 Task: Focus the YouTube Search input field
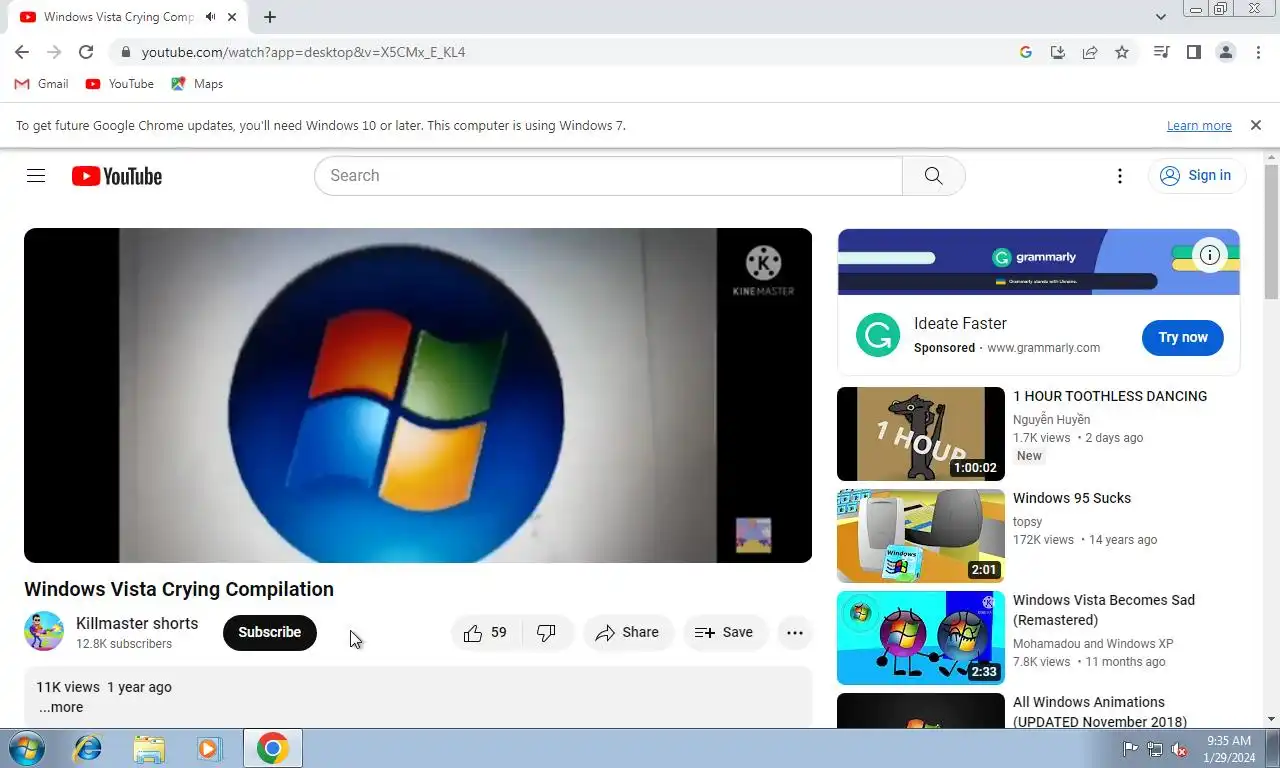click(x=608, y=176)
